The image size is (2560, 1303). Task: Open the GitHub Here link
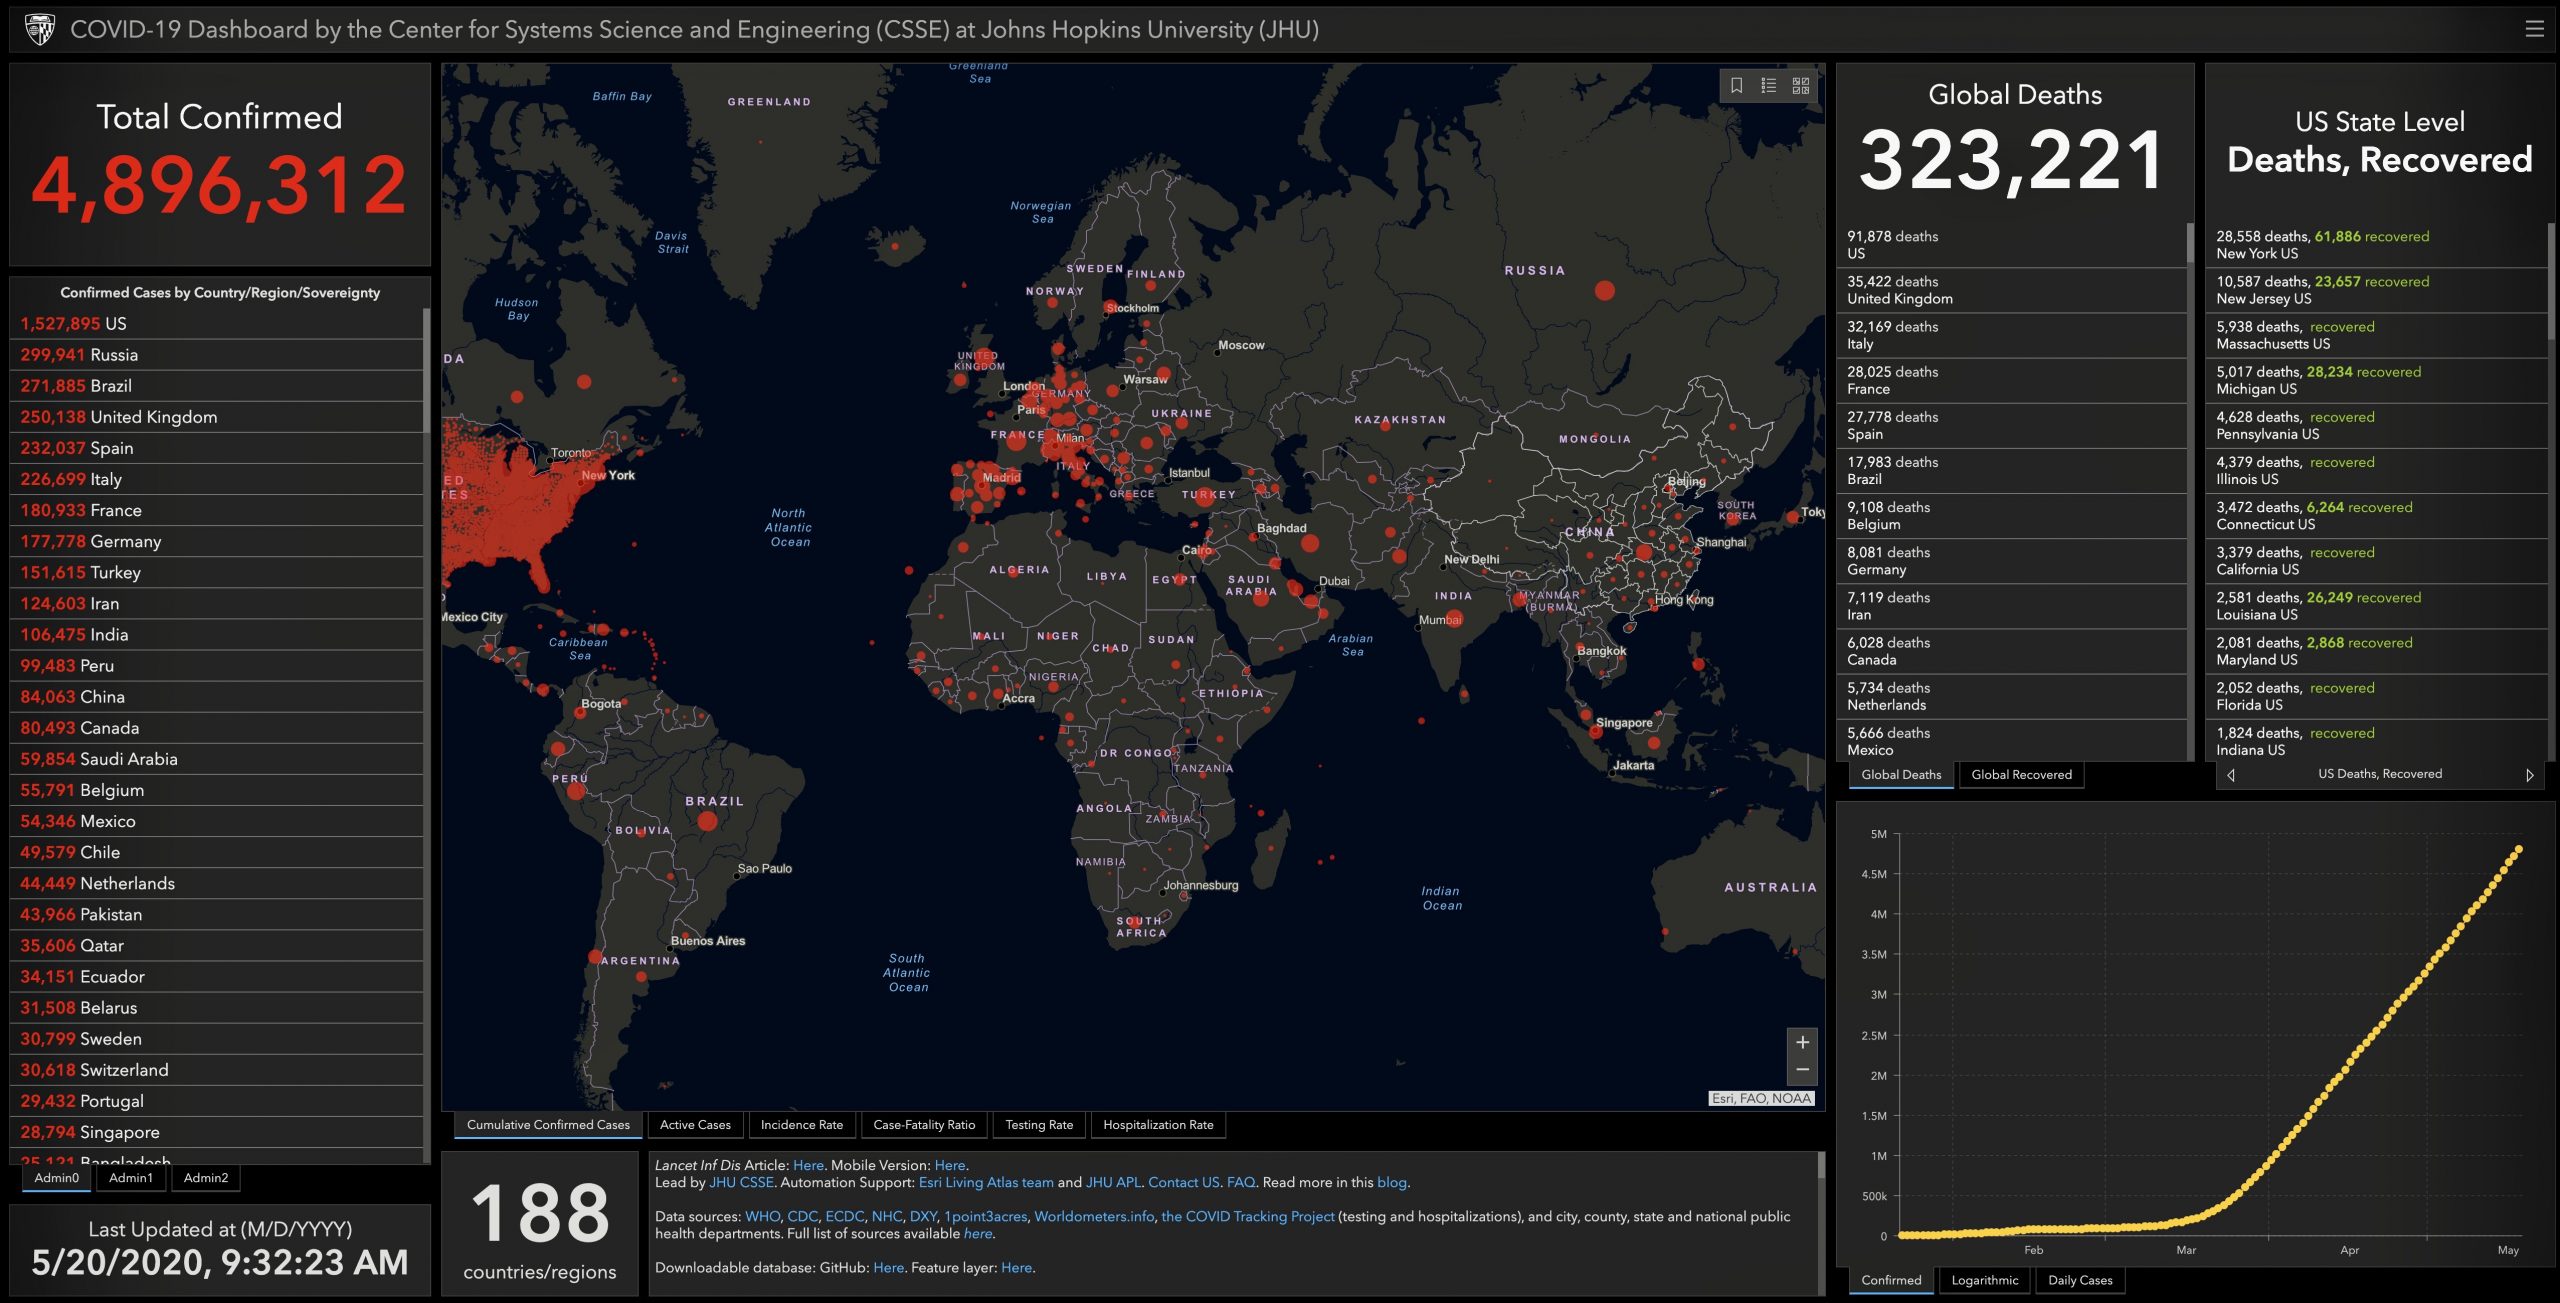pyautogui.click(x=888, y=1267)
